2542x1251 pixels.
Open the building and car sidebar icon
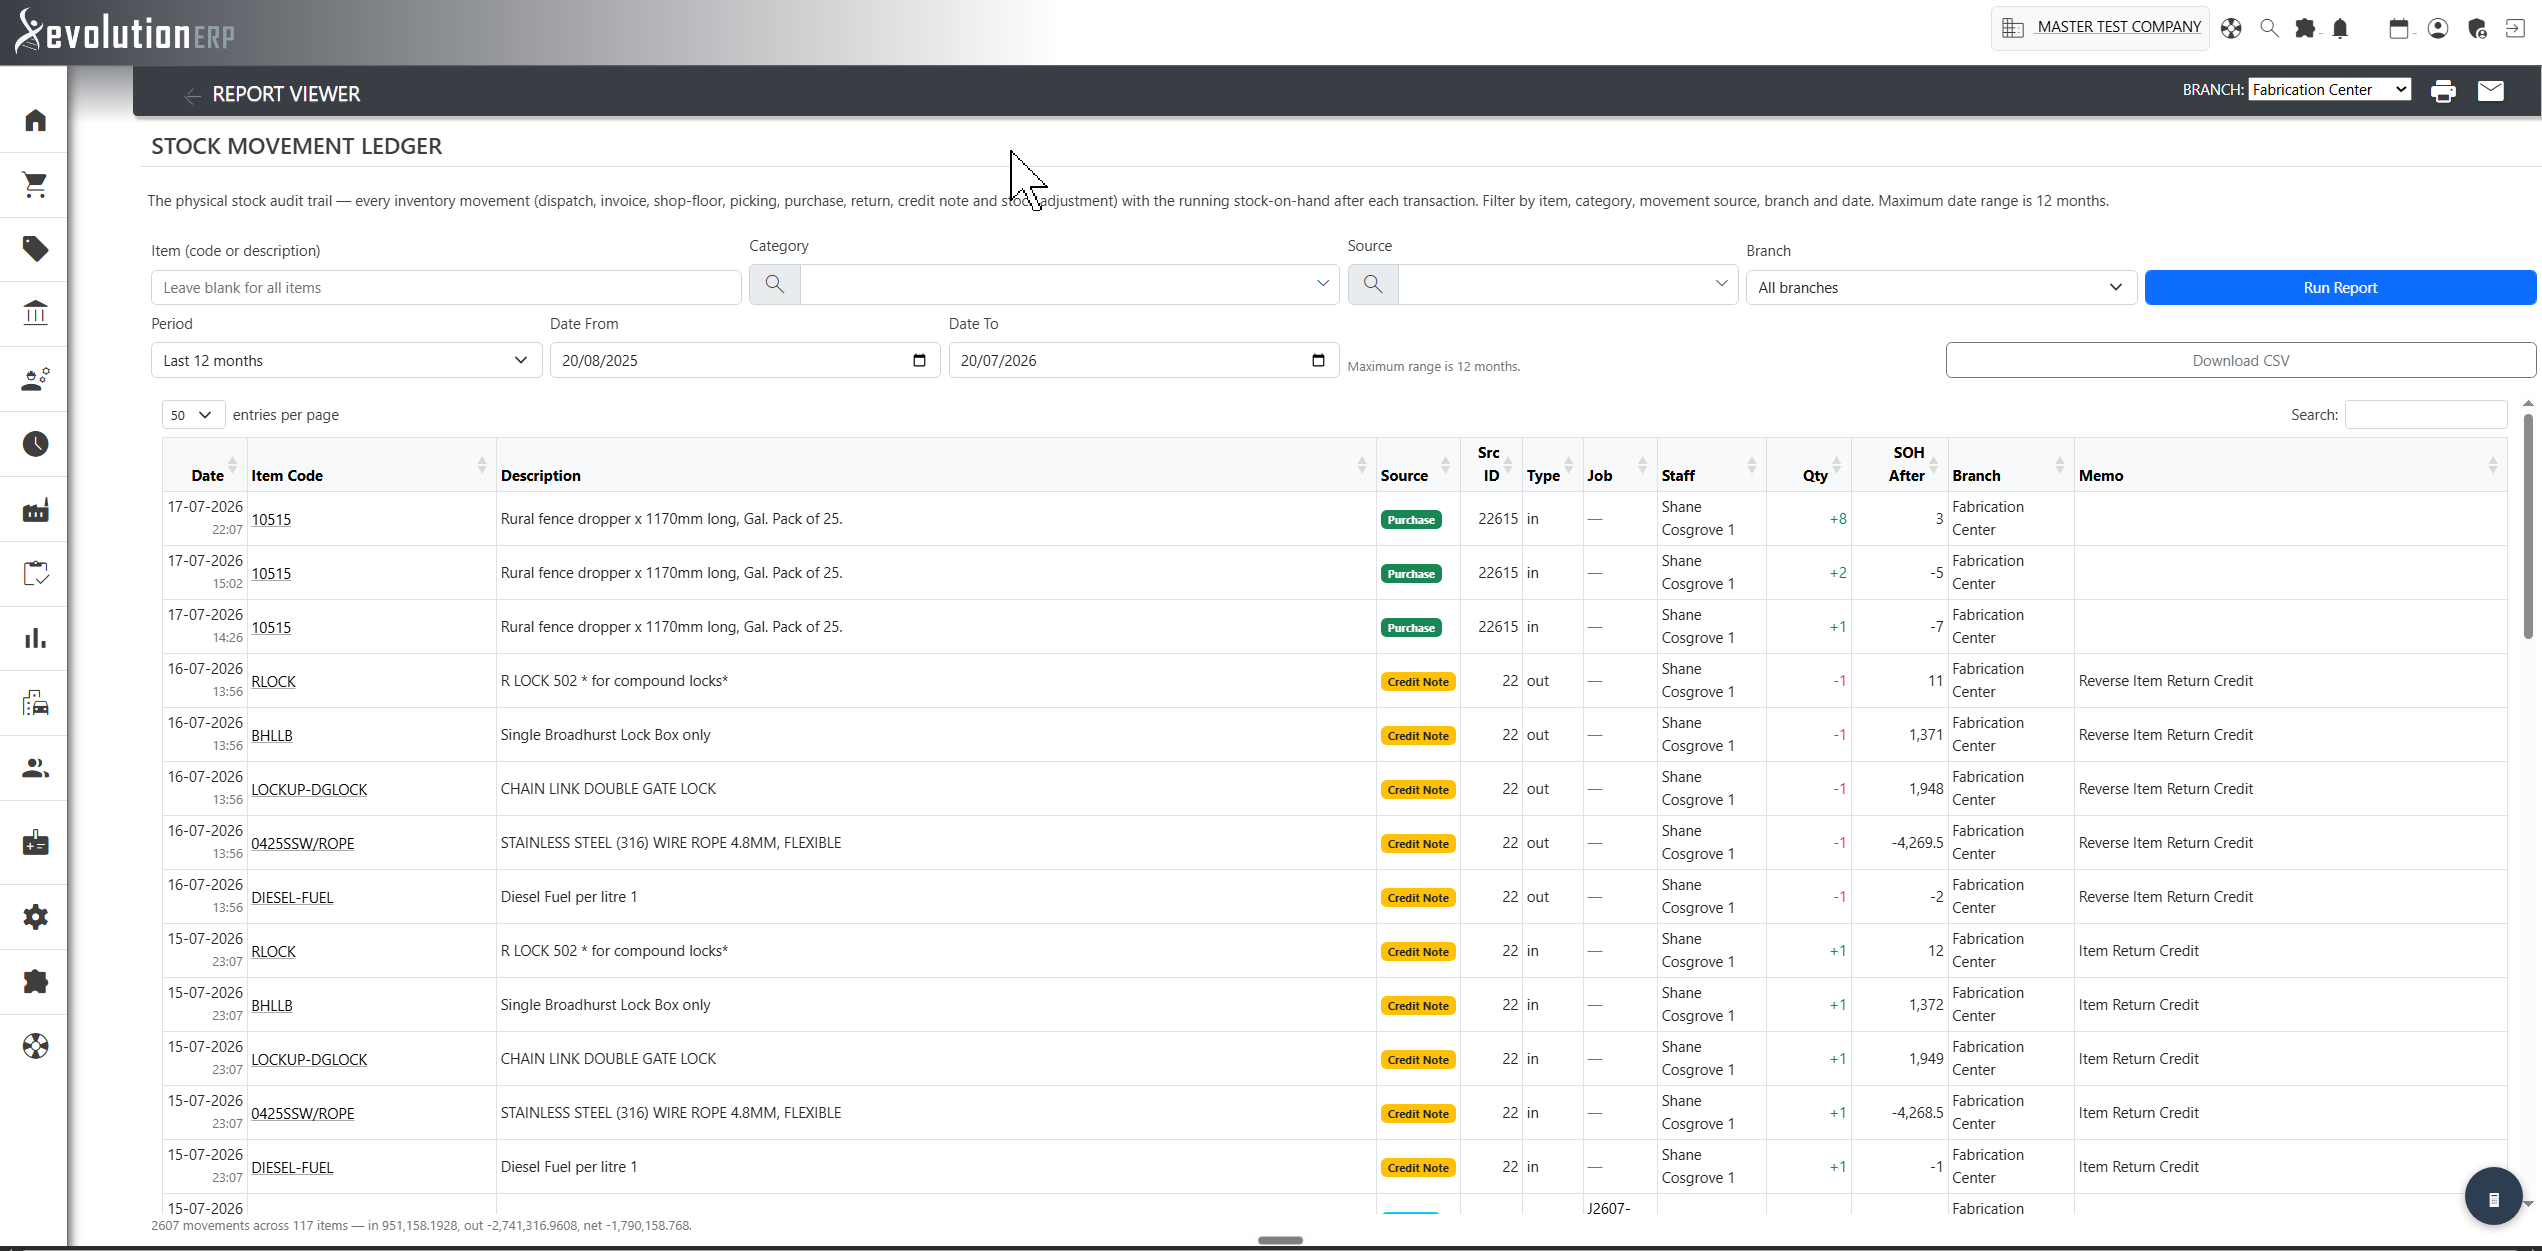pyautogui.click(x=35, y=703)
